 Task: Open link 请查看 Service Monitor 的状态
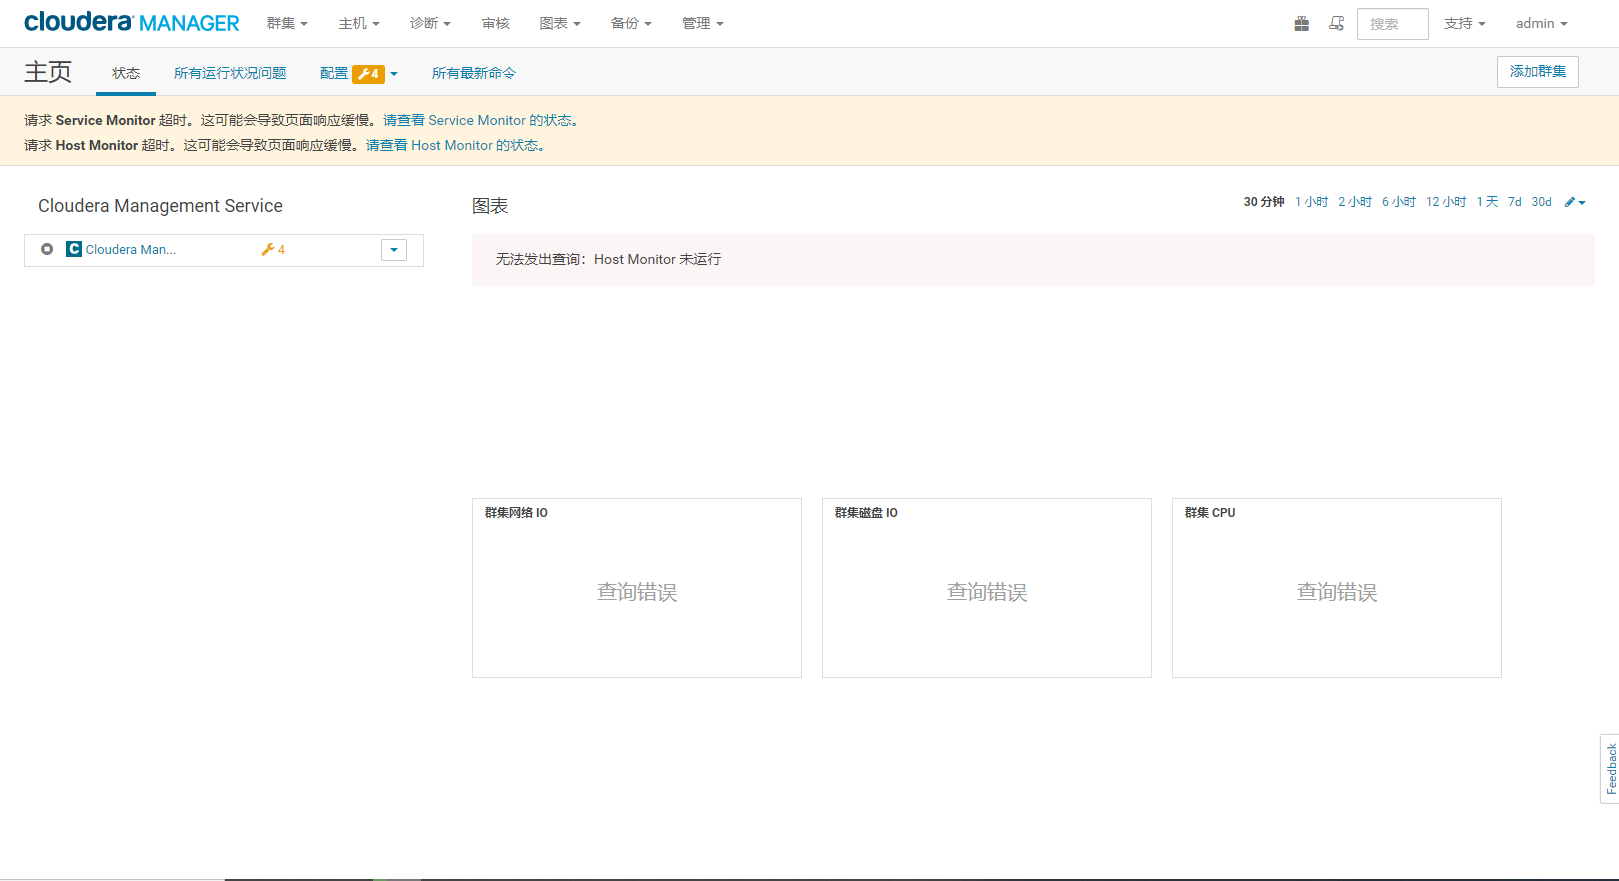pos(478,120)
